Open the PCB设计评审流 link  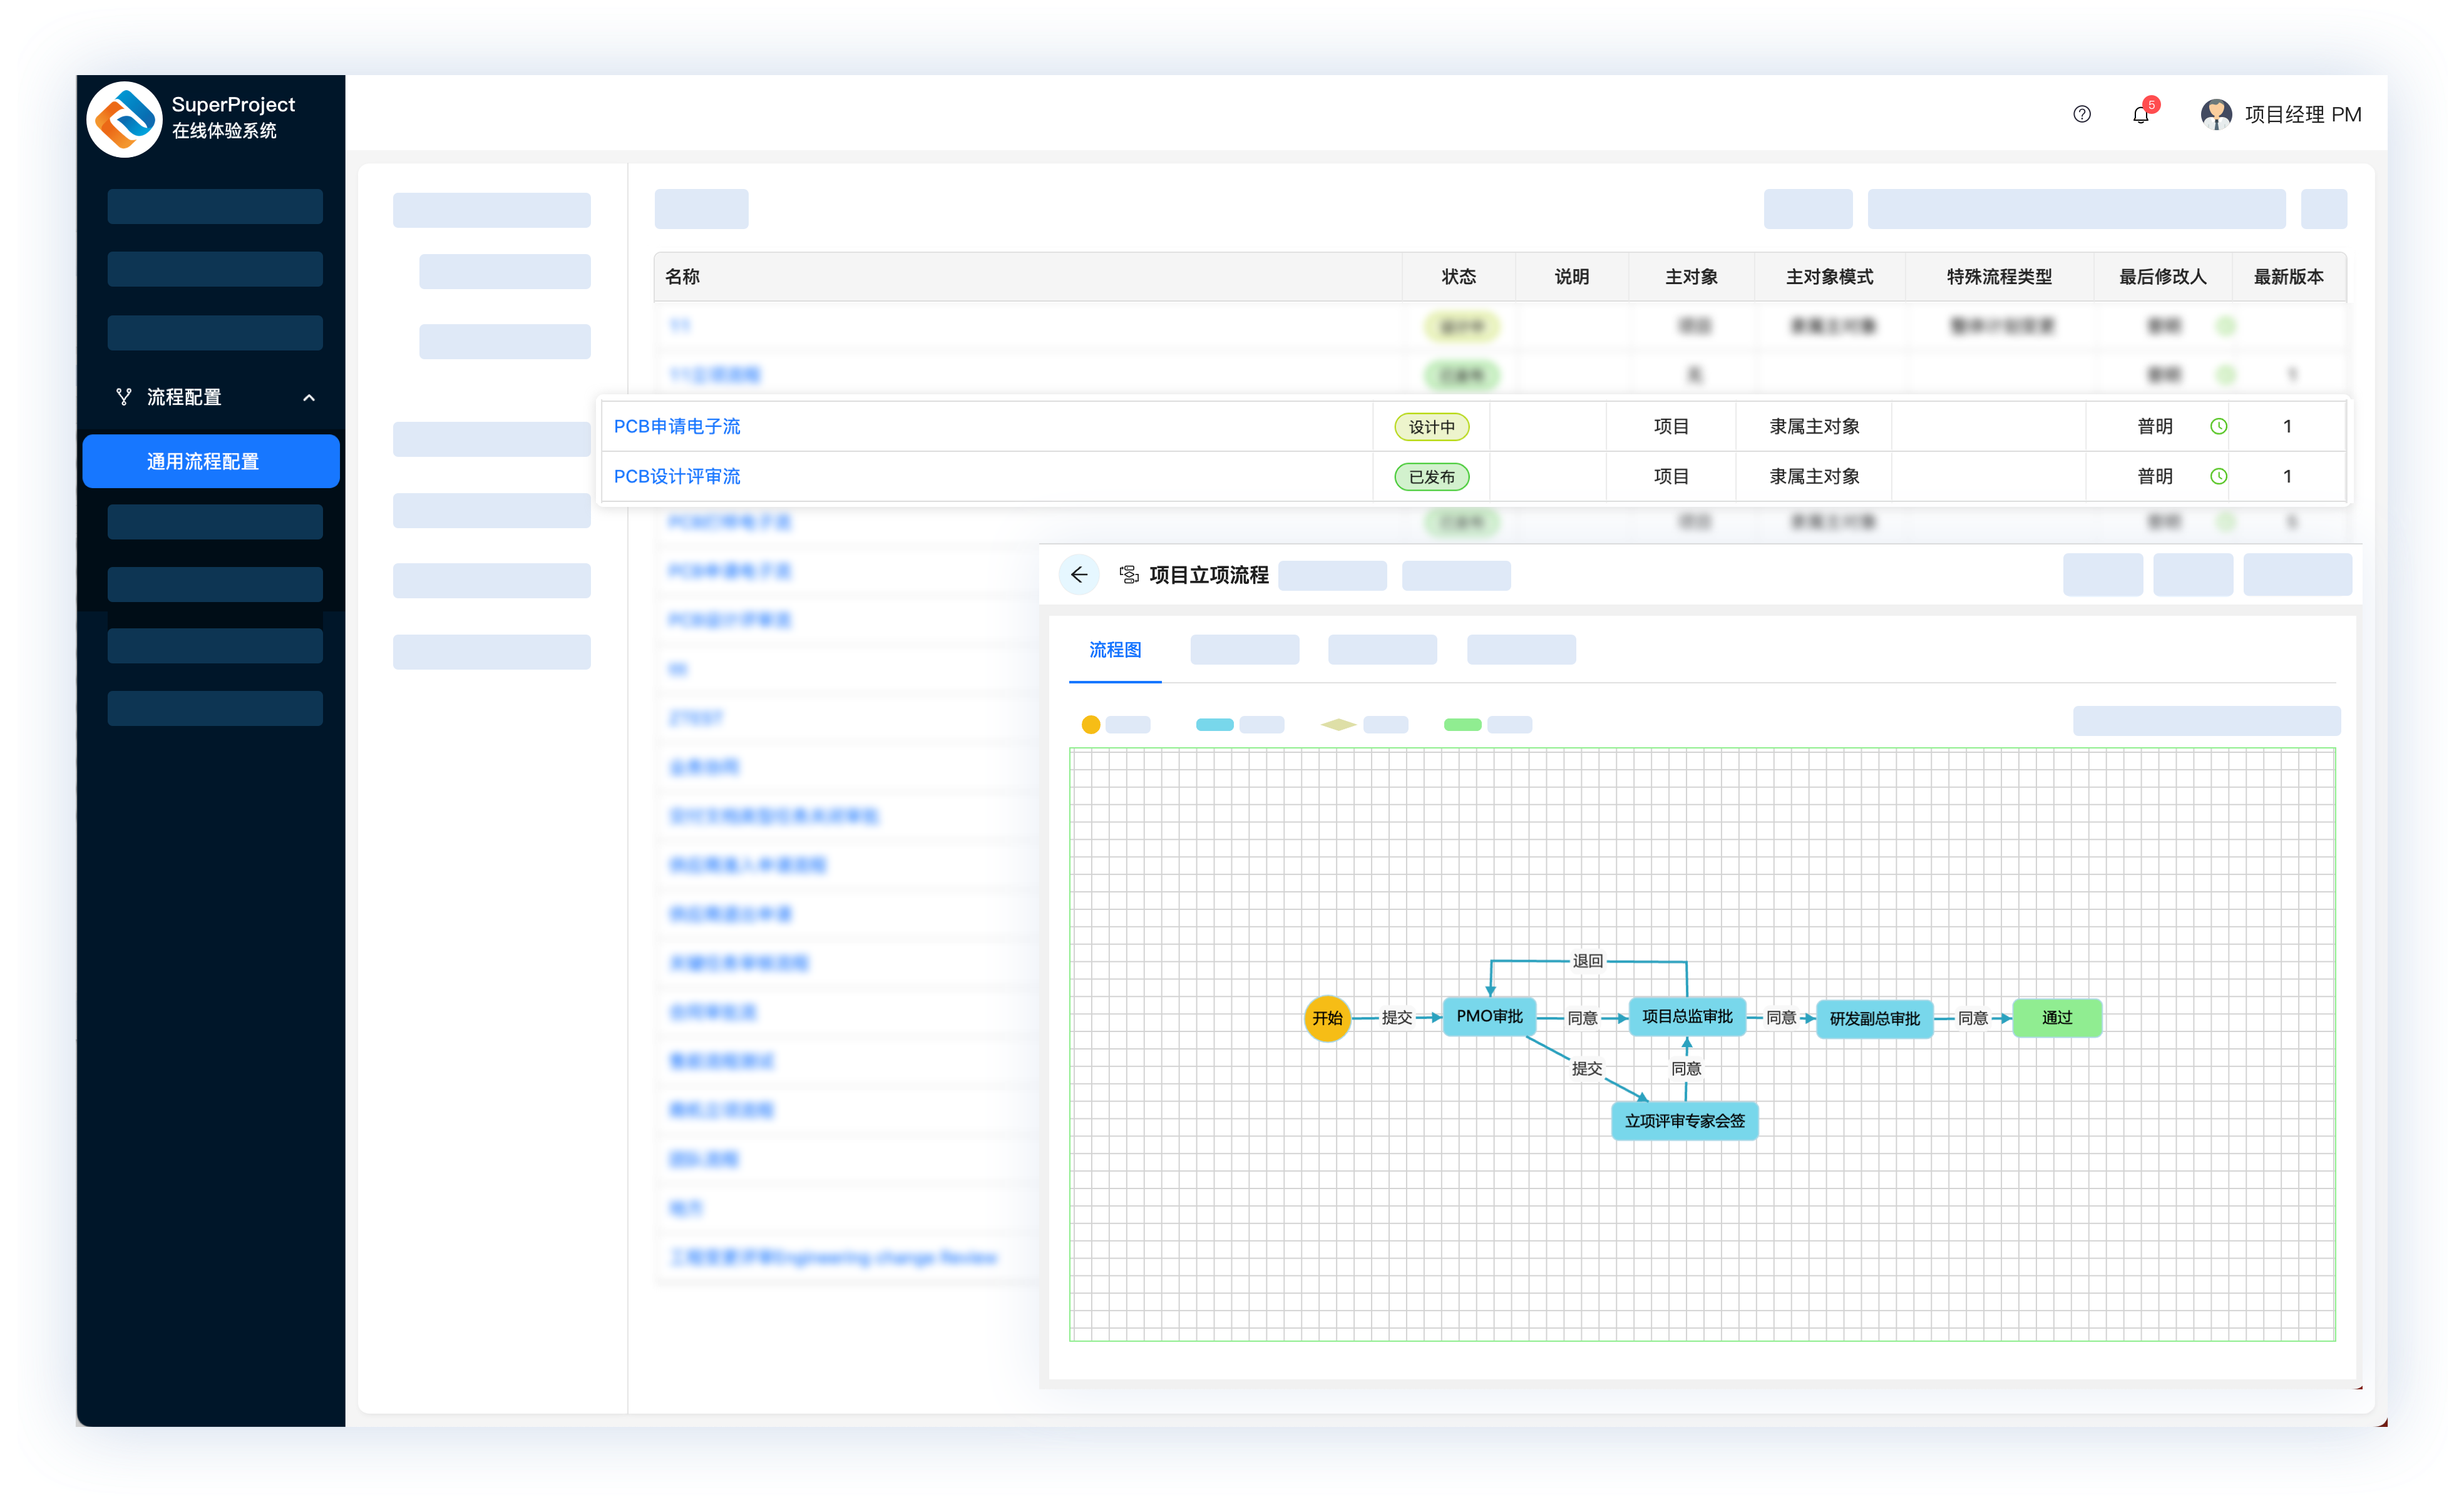677,476
